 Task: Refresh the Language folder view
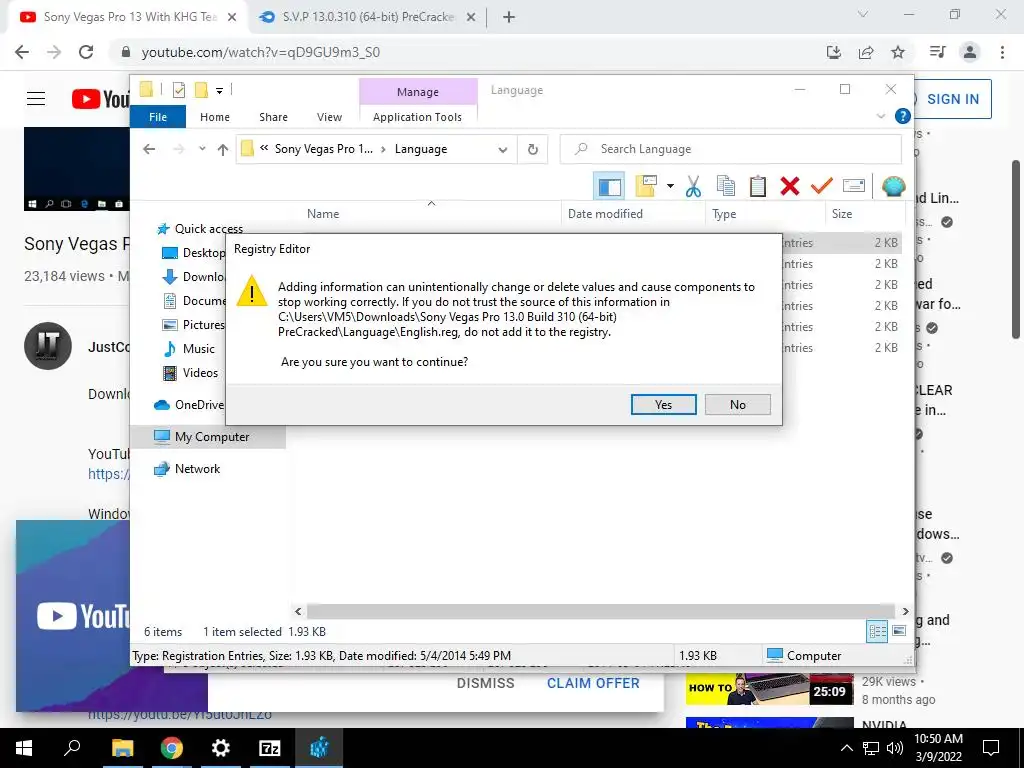tap(533, 150)
